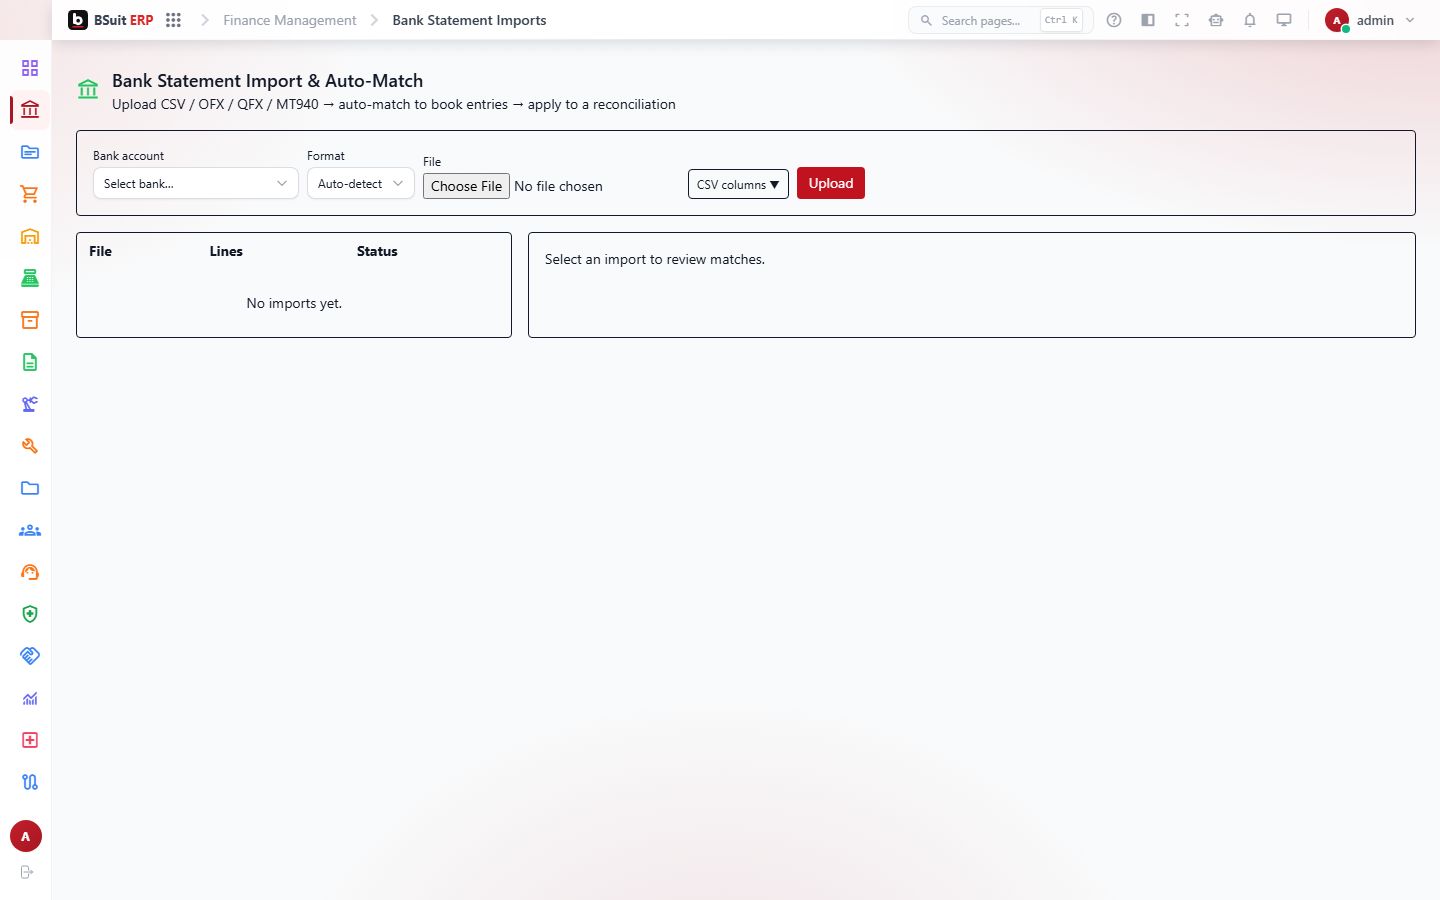Open the blue file-folder sidebar icon below bank

click(30, 152)
